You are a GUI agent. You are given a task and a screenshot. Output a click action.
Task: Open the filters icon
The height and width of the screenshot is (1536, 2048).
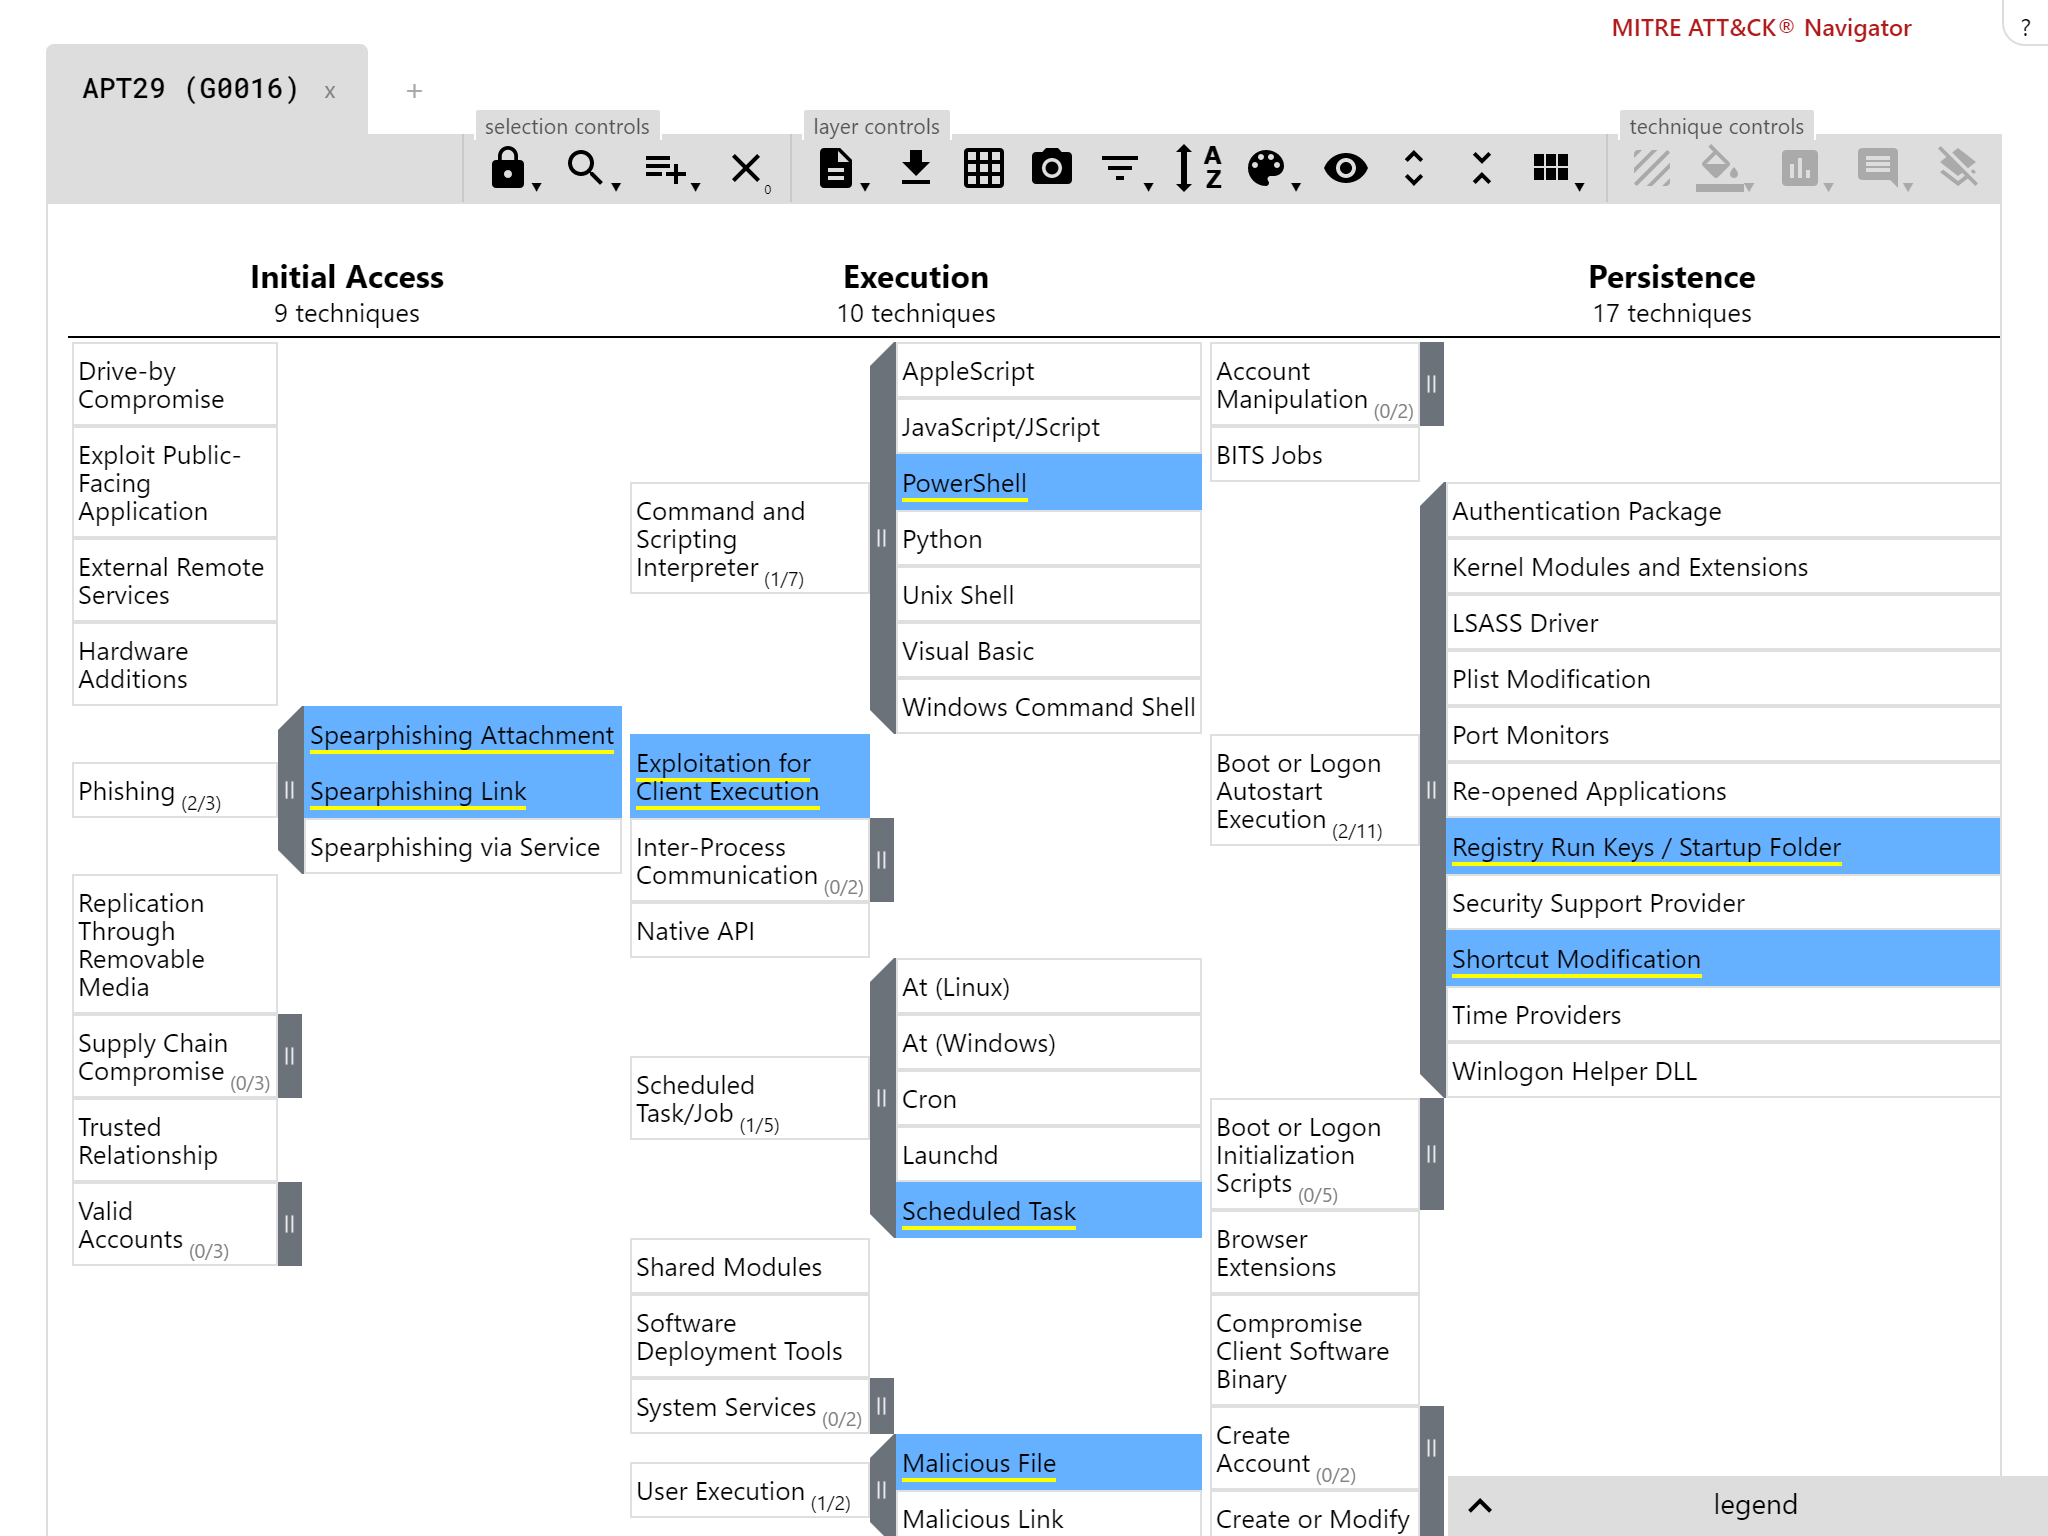[x=1120, y=168]
